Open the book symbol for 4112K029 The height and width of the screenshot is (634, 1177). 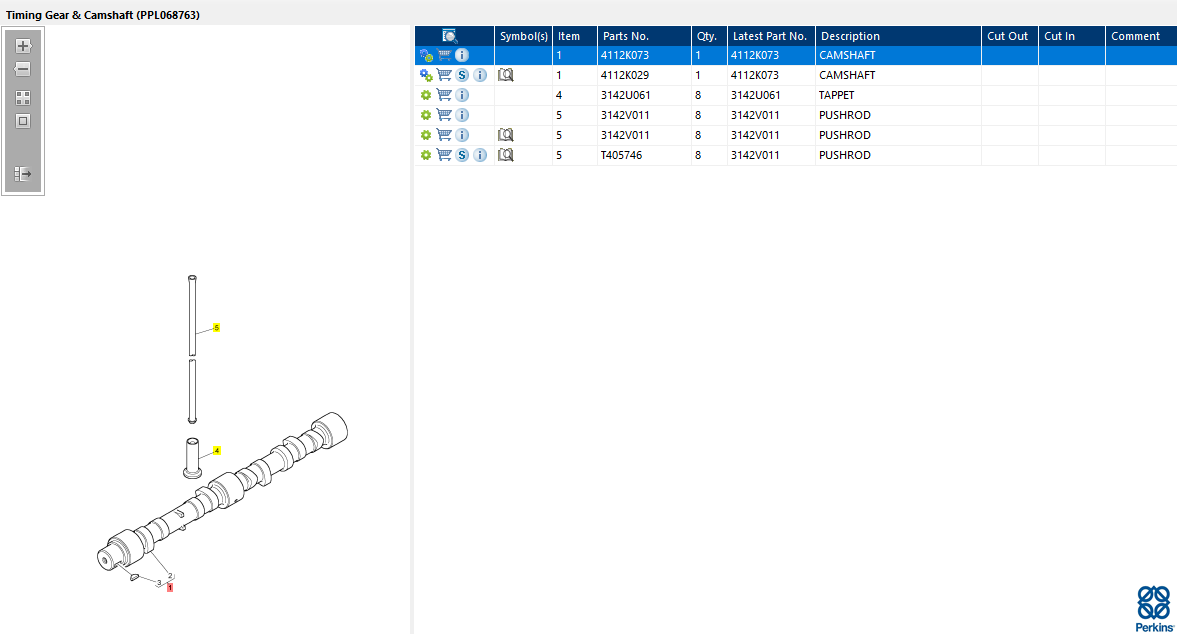506,75
